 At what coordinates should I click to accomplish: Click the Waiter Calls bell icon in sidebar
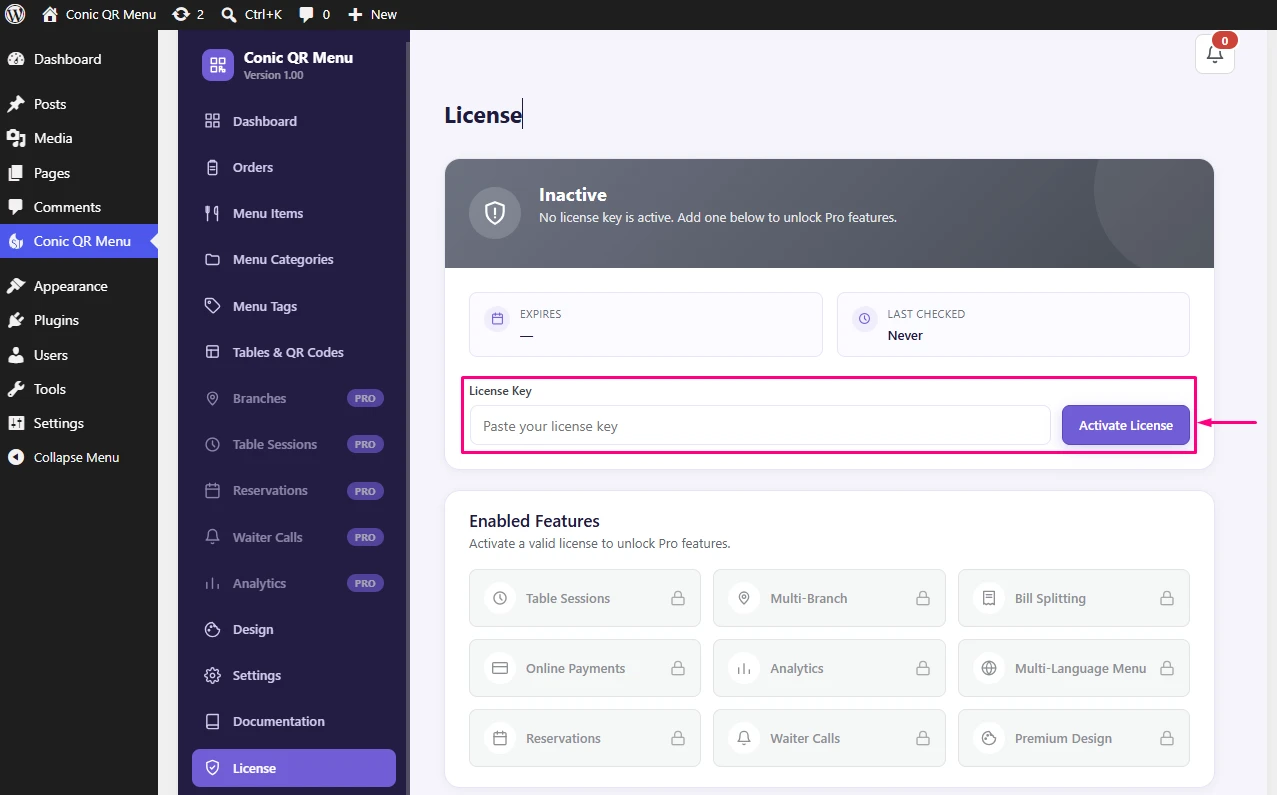(212, 537)
